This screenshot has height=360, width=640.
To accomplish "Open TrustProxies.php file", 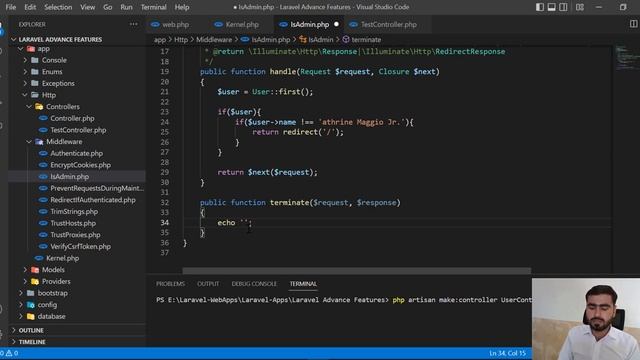I will point(75,235).
